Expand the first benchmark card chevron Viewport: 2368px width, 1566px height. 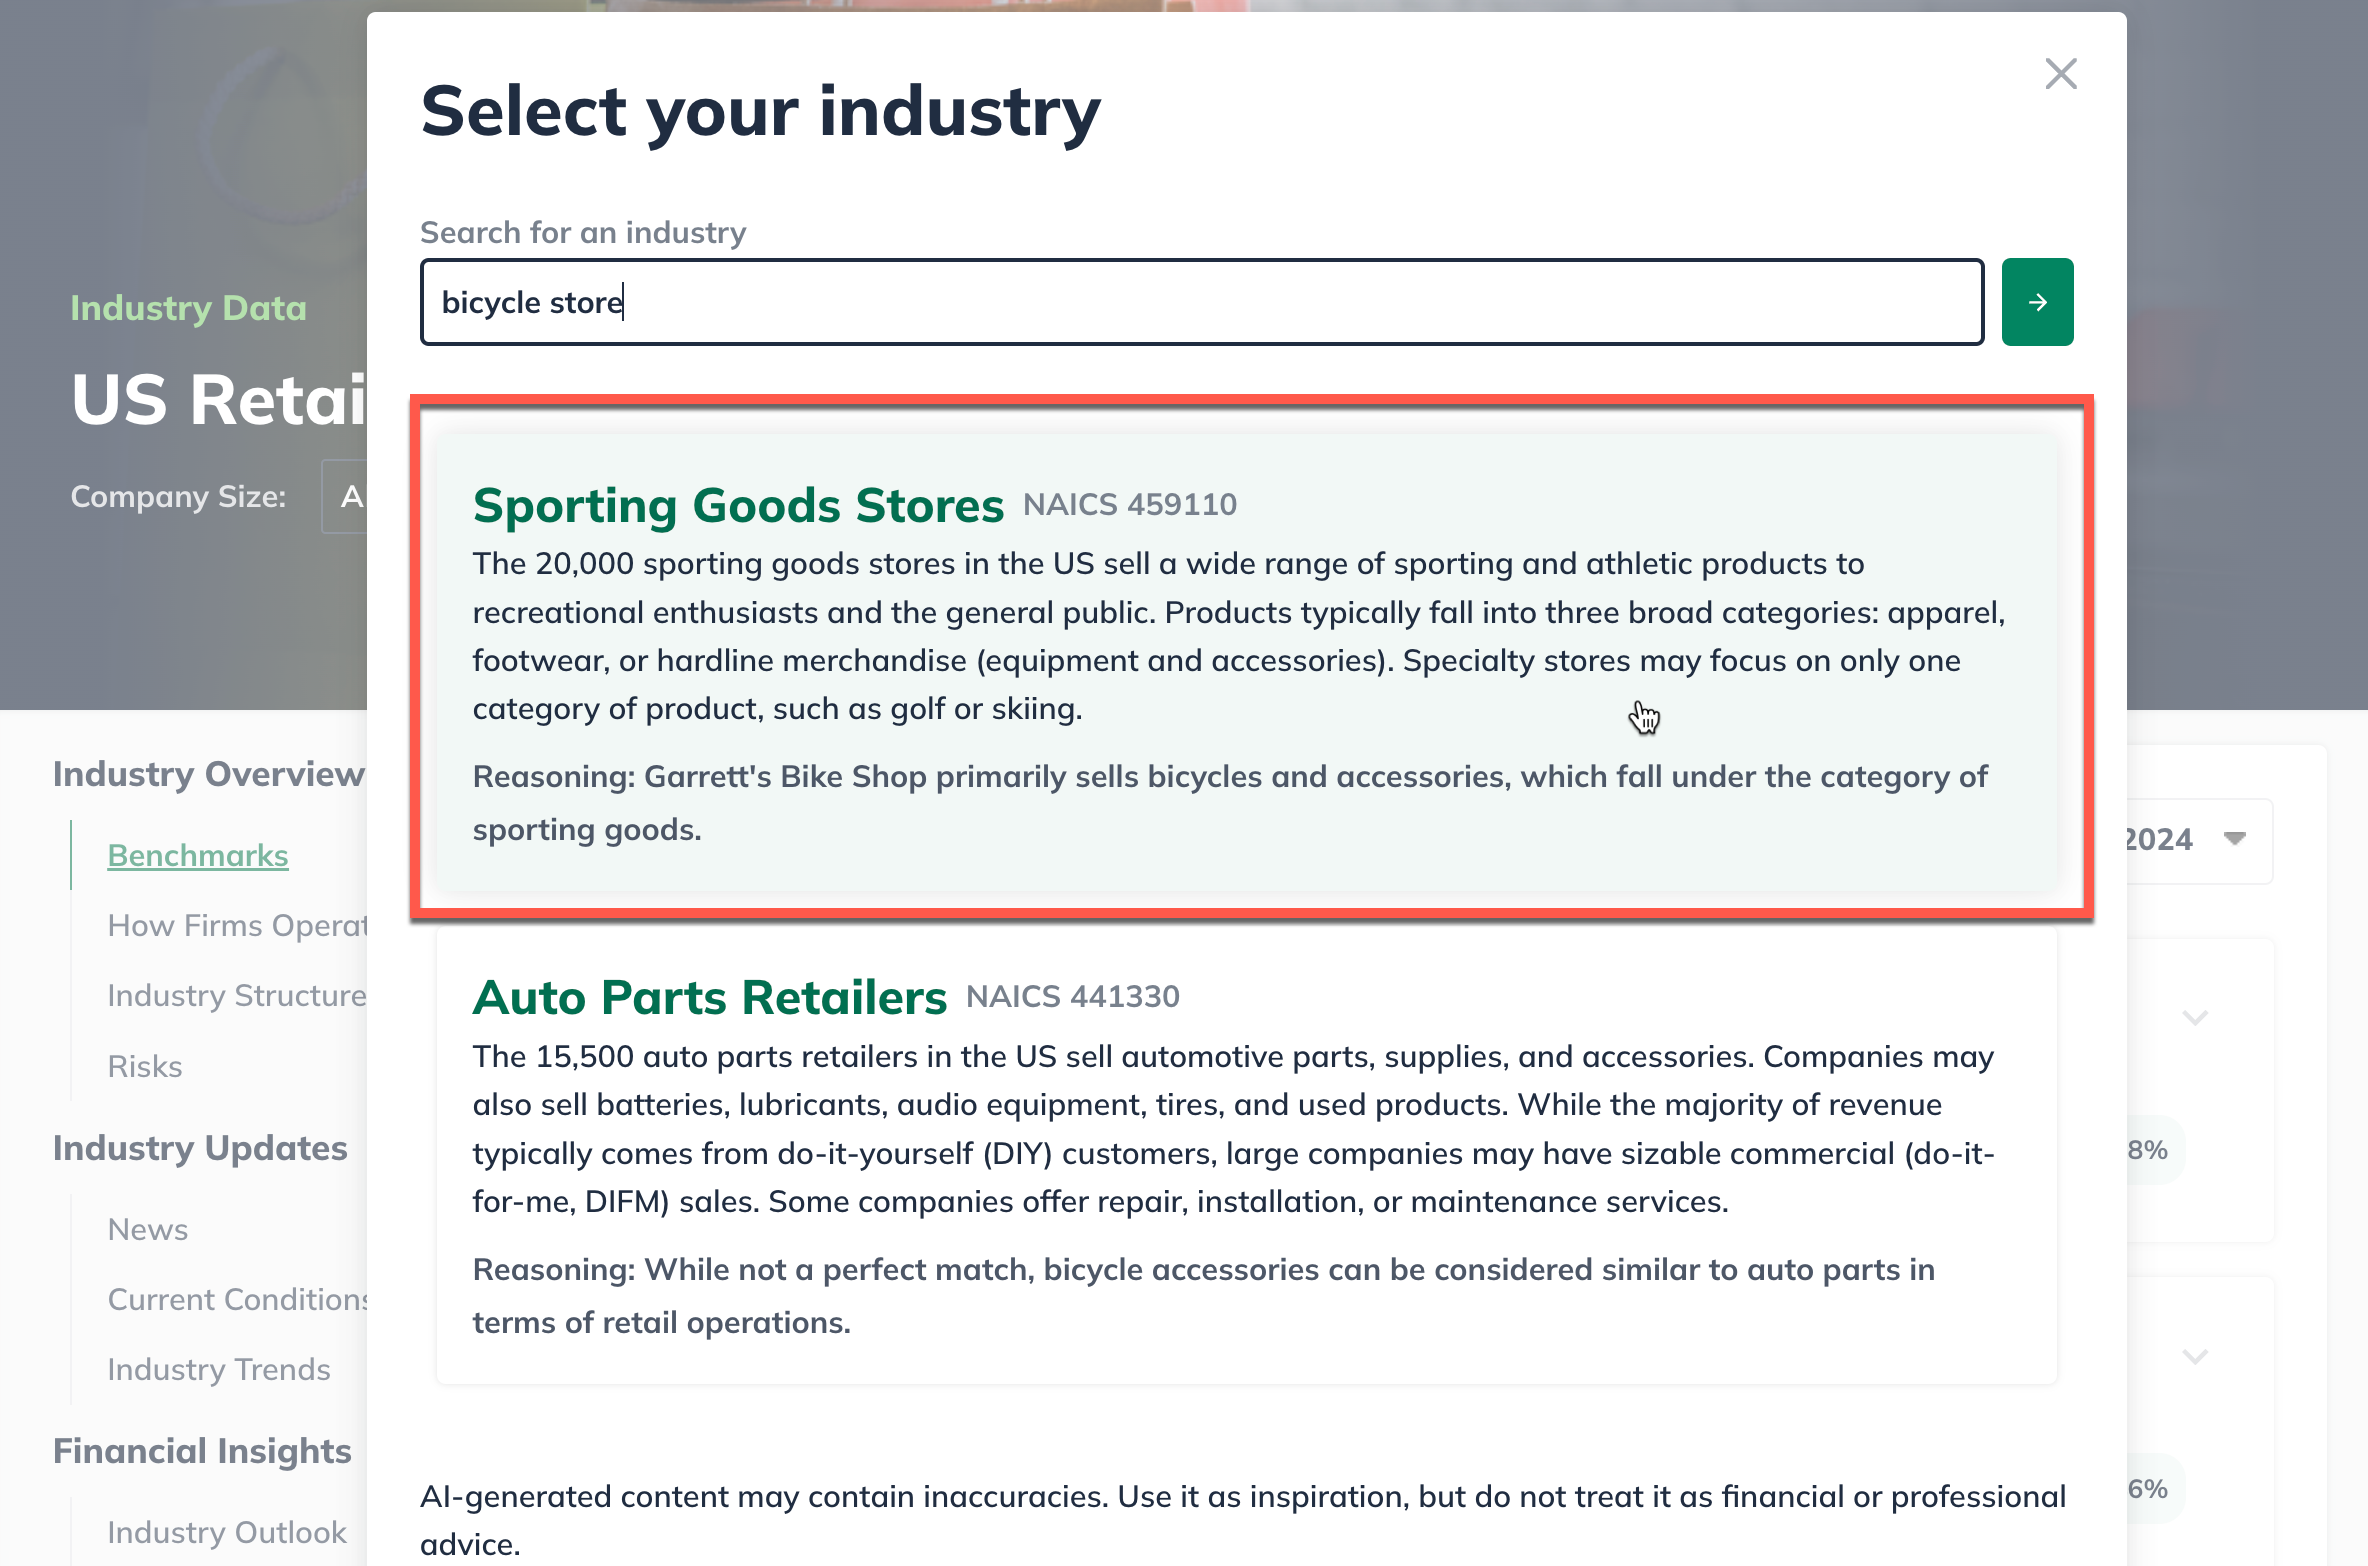point(2195,1018)
